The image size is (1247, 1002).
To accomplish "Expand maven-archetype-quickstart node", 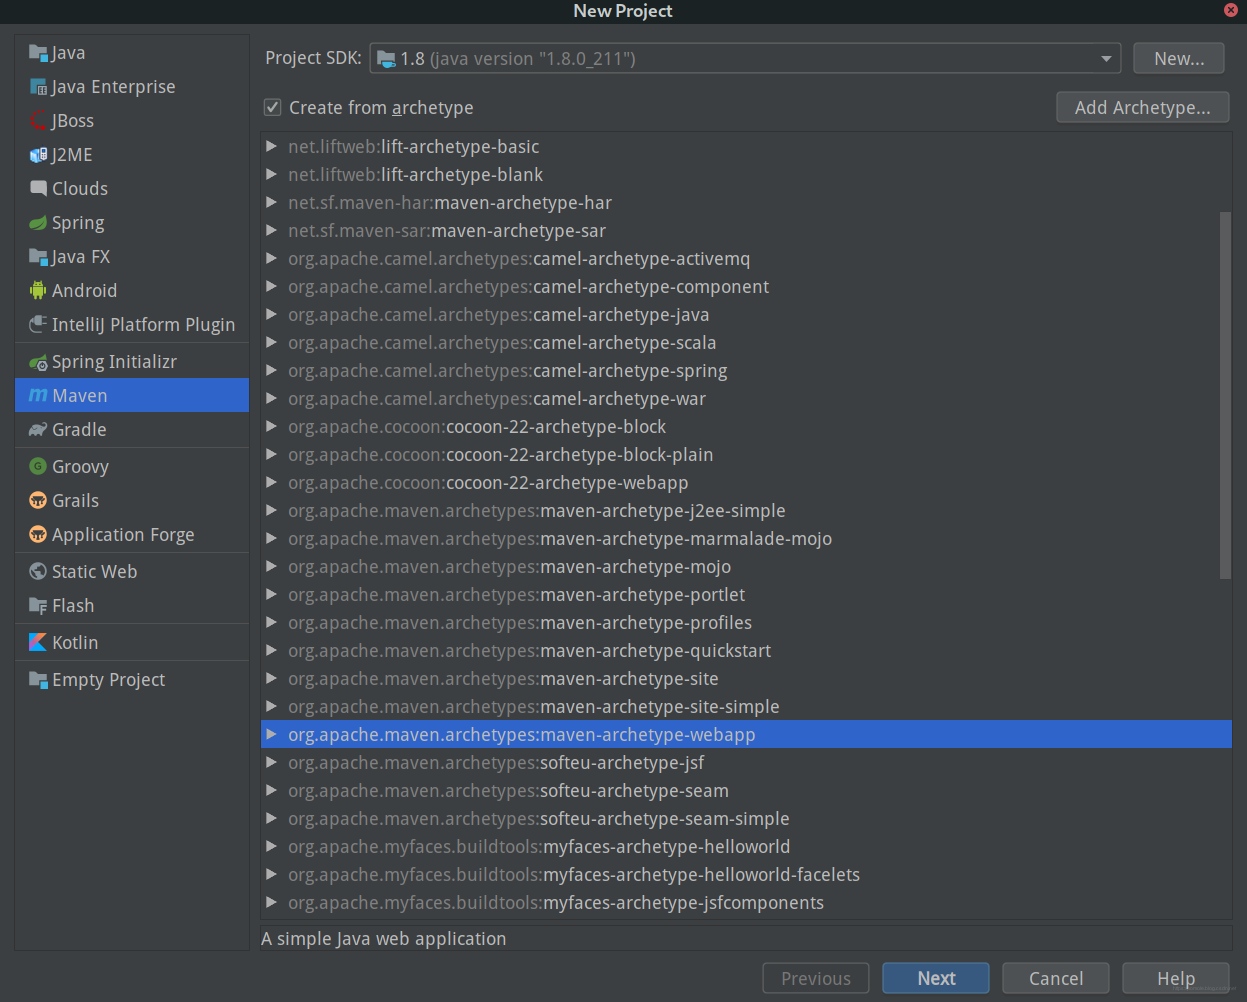I will coord(271,650).
